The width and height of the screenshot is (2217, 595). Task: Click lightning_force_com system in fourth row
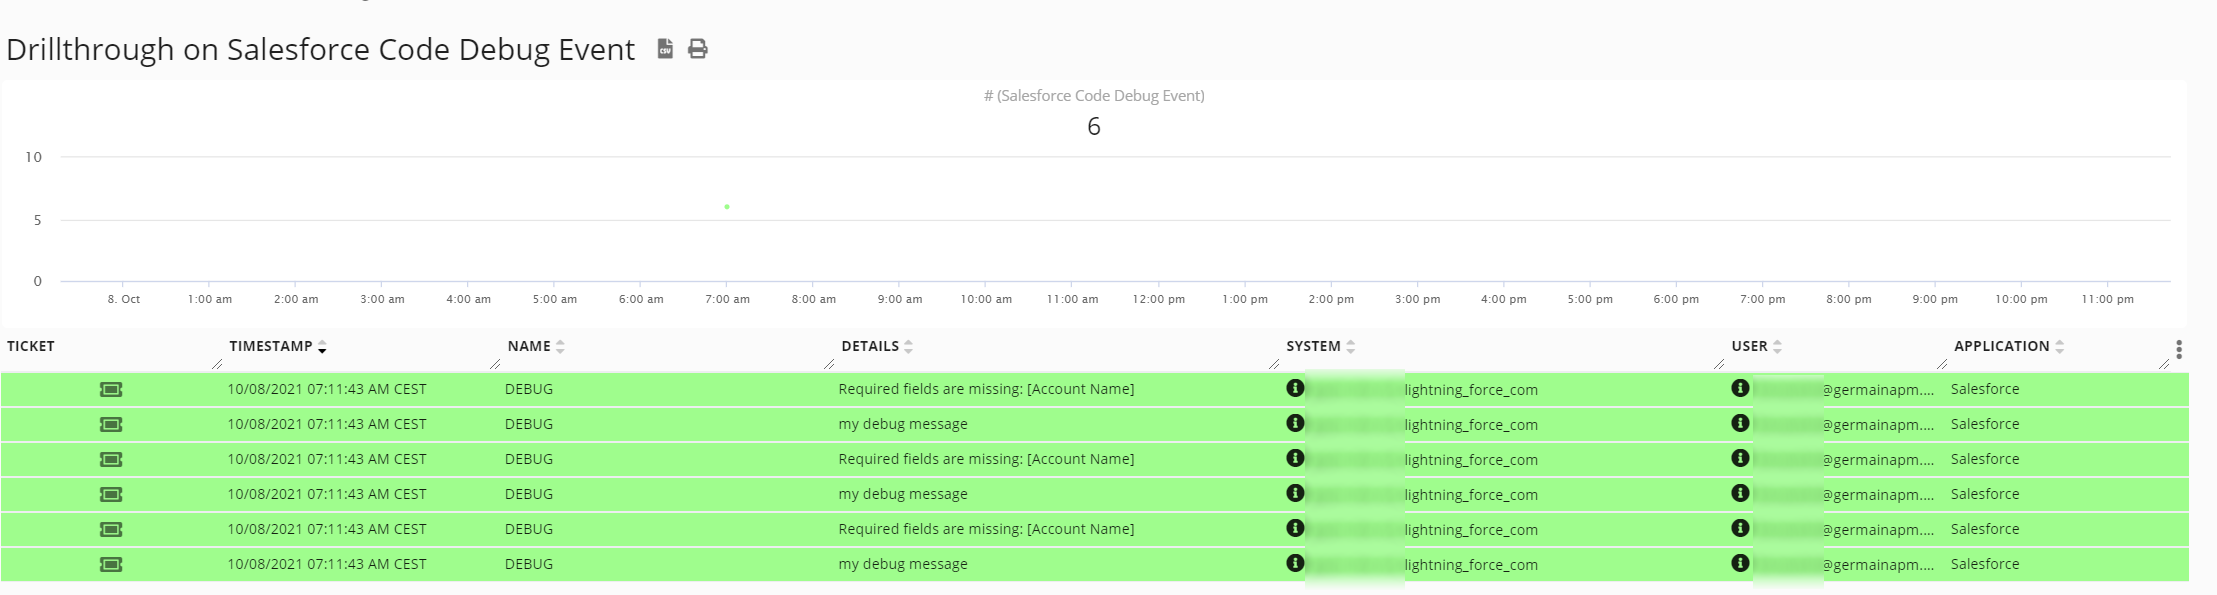click(1470, 495)
